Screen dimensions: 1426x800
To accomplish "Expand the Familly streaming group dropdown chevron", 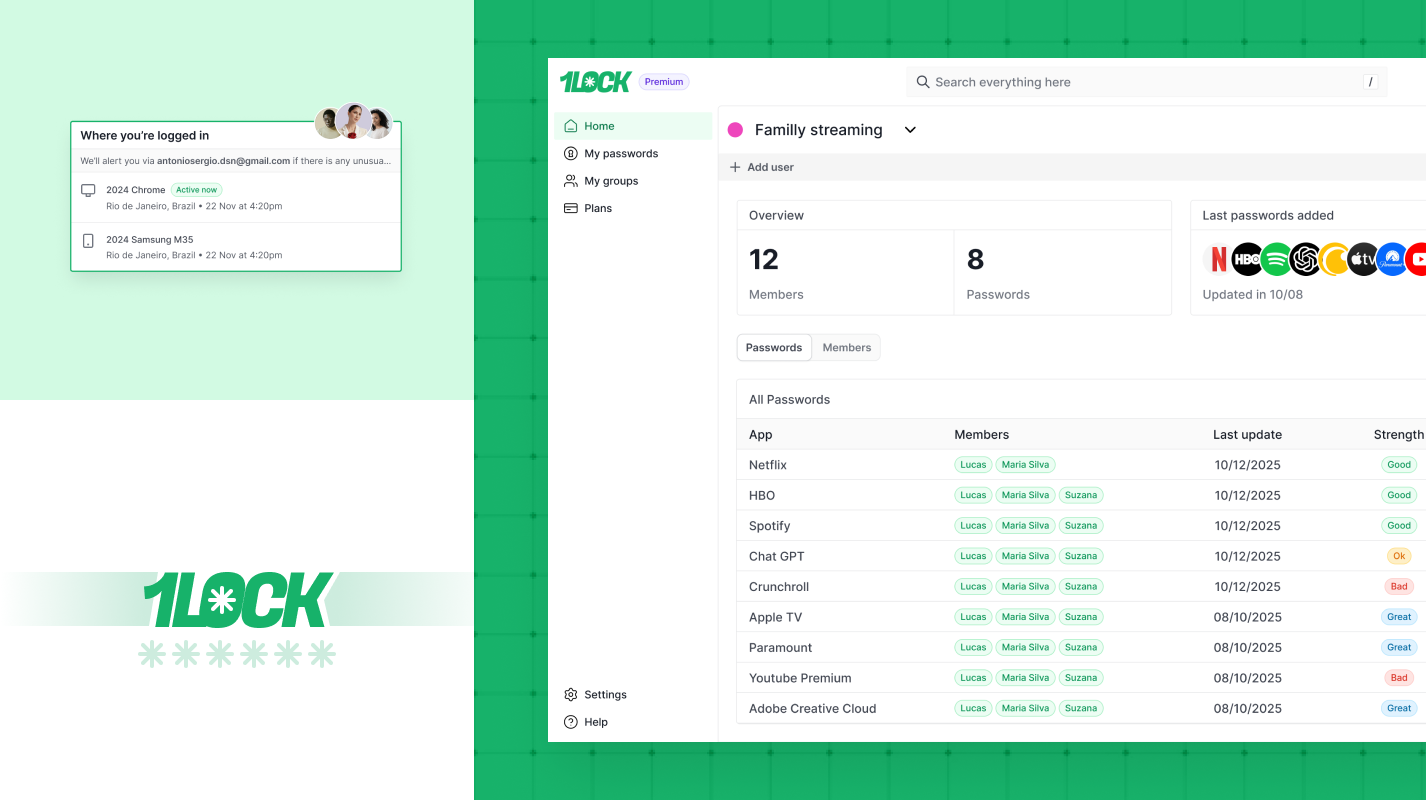I will point(910,130).
